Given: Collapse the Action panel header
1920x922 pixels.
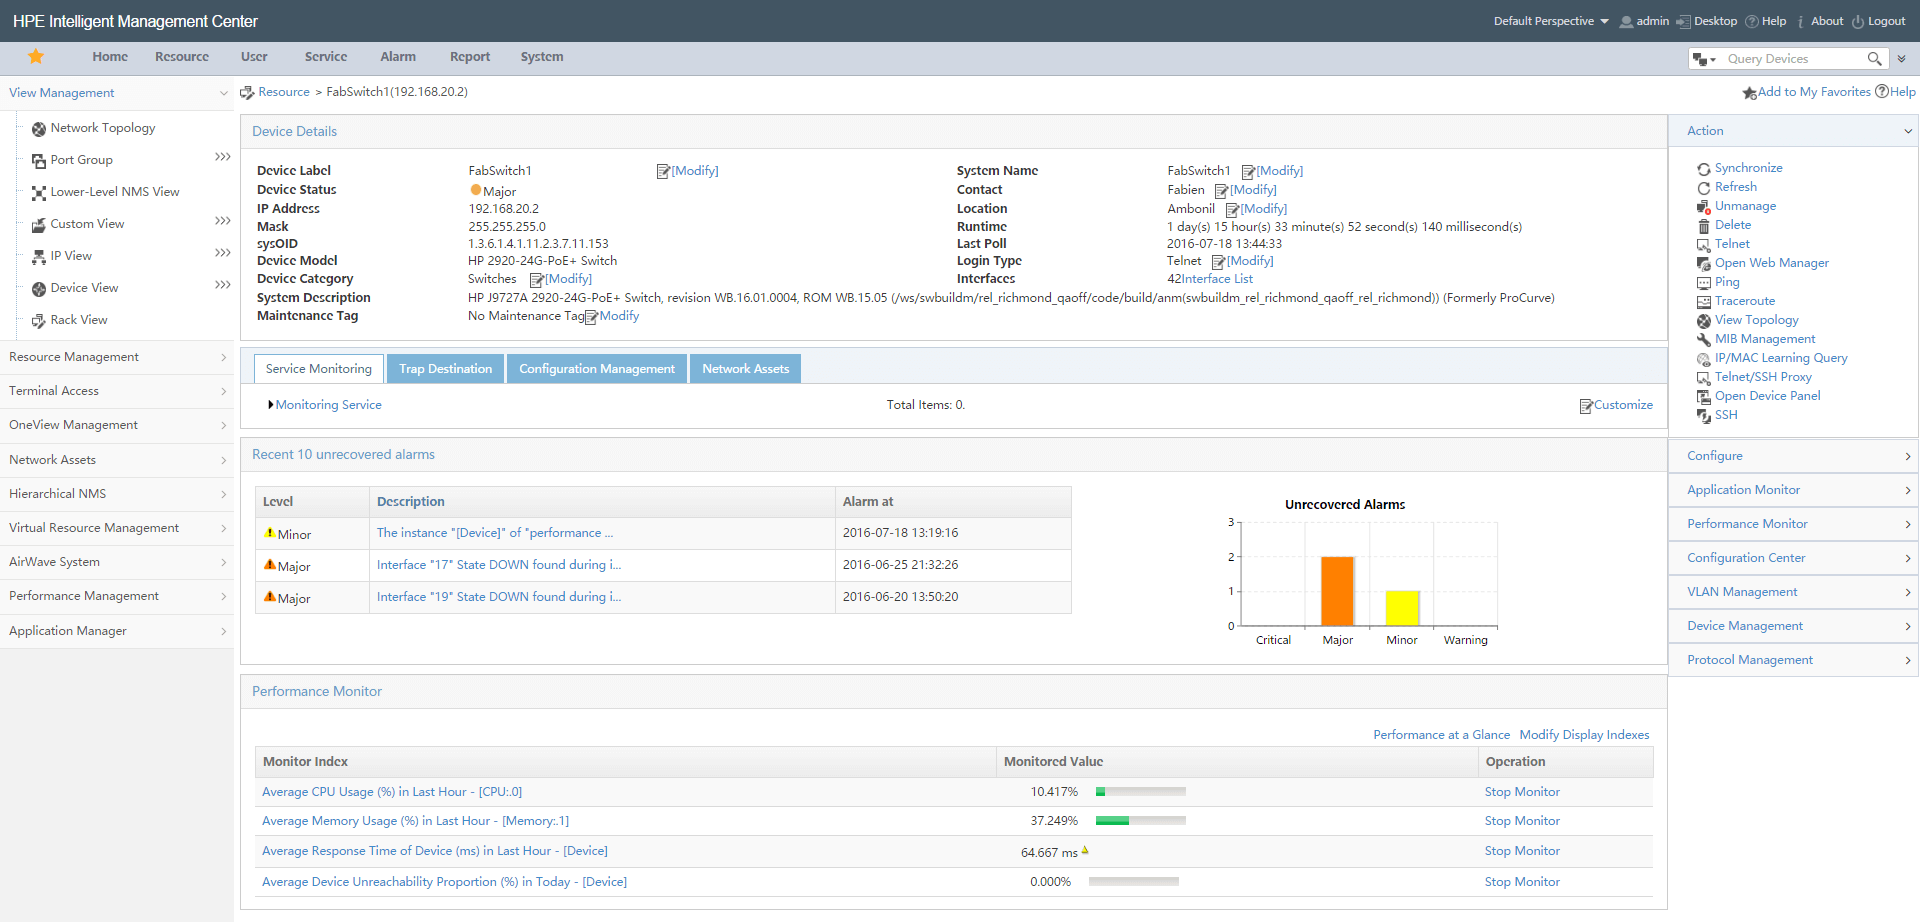Looking at the screenshot, I should pos(1908,131).
